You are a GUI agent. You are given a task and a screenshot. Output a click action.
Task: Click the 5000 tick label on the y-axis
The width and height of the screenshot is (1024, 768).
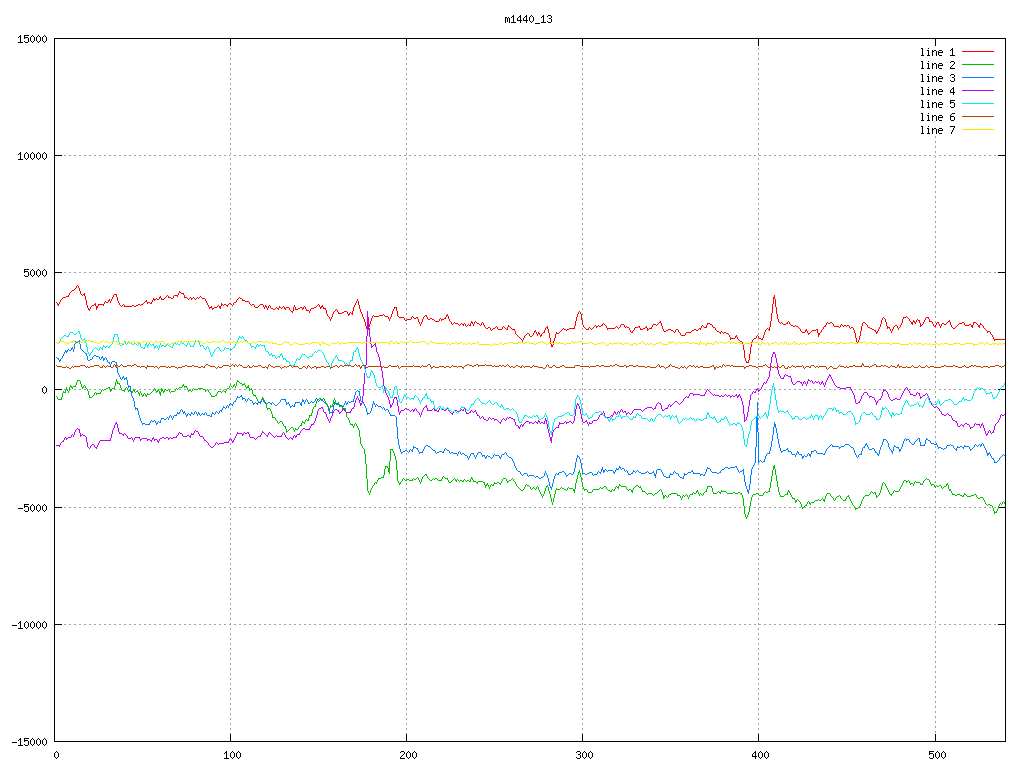coord(34,273)
